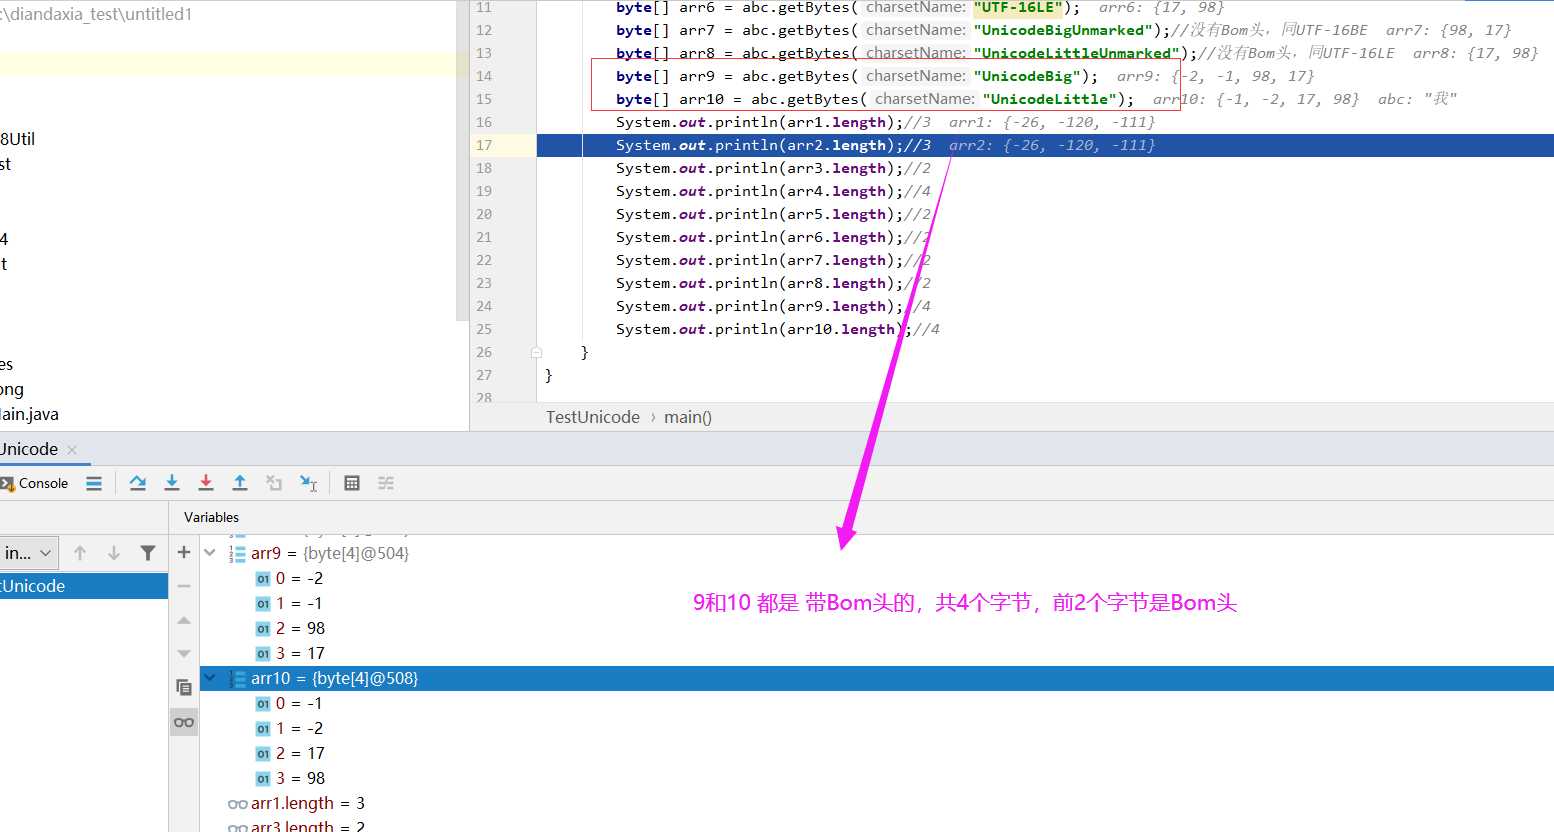Image resolution: width=1554 pixels, height=832 pixels.
Task: Go to next frame down arrow
Action: [114, 553]
